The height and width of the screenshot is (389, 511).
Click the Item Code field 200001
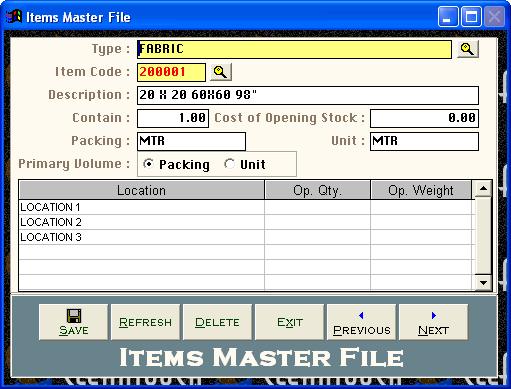[x=171, y=72]
